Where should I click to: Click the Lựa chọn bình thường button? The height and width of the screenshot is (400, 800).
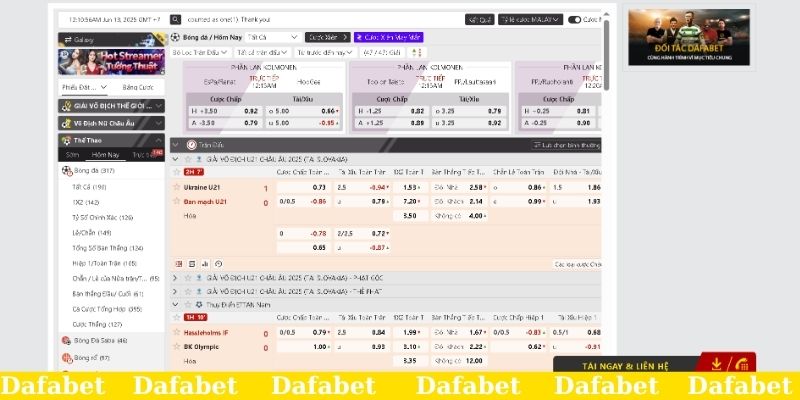566,145
